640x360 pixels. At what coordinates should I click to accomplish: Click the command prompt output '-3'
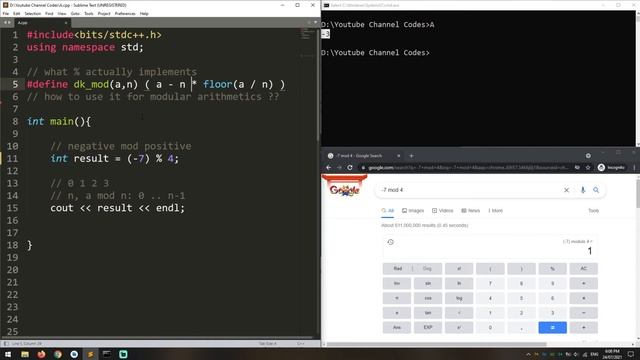pos(325,34)
